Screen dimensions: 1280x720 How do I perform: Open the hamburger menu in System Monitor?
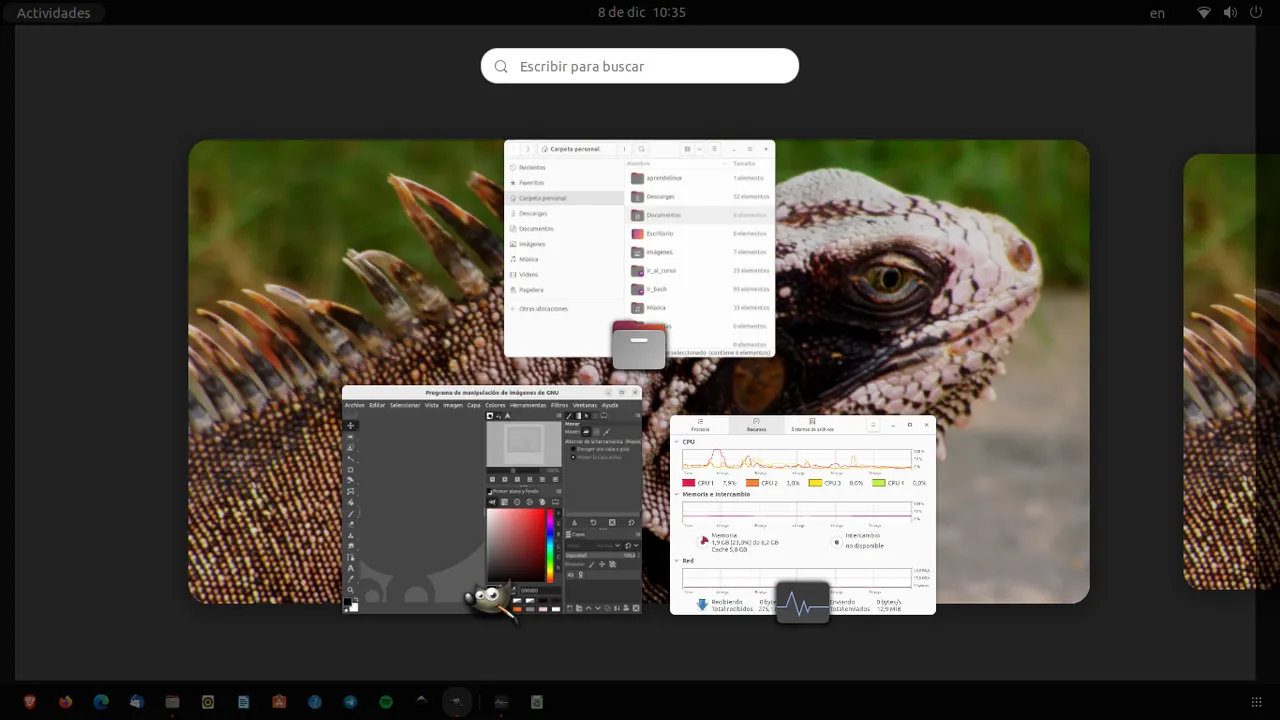[x=873, y=425]
